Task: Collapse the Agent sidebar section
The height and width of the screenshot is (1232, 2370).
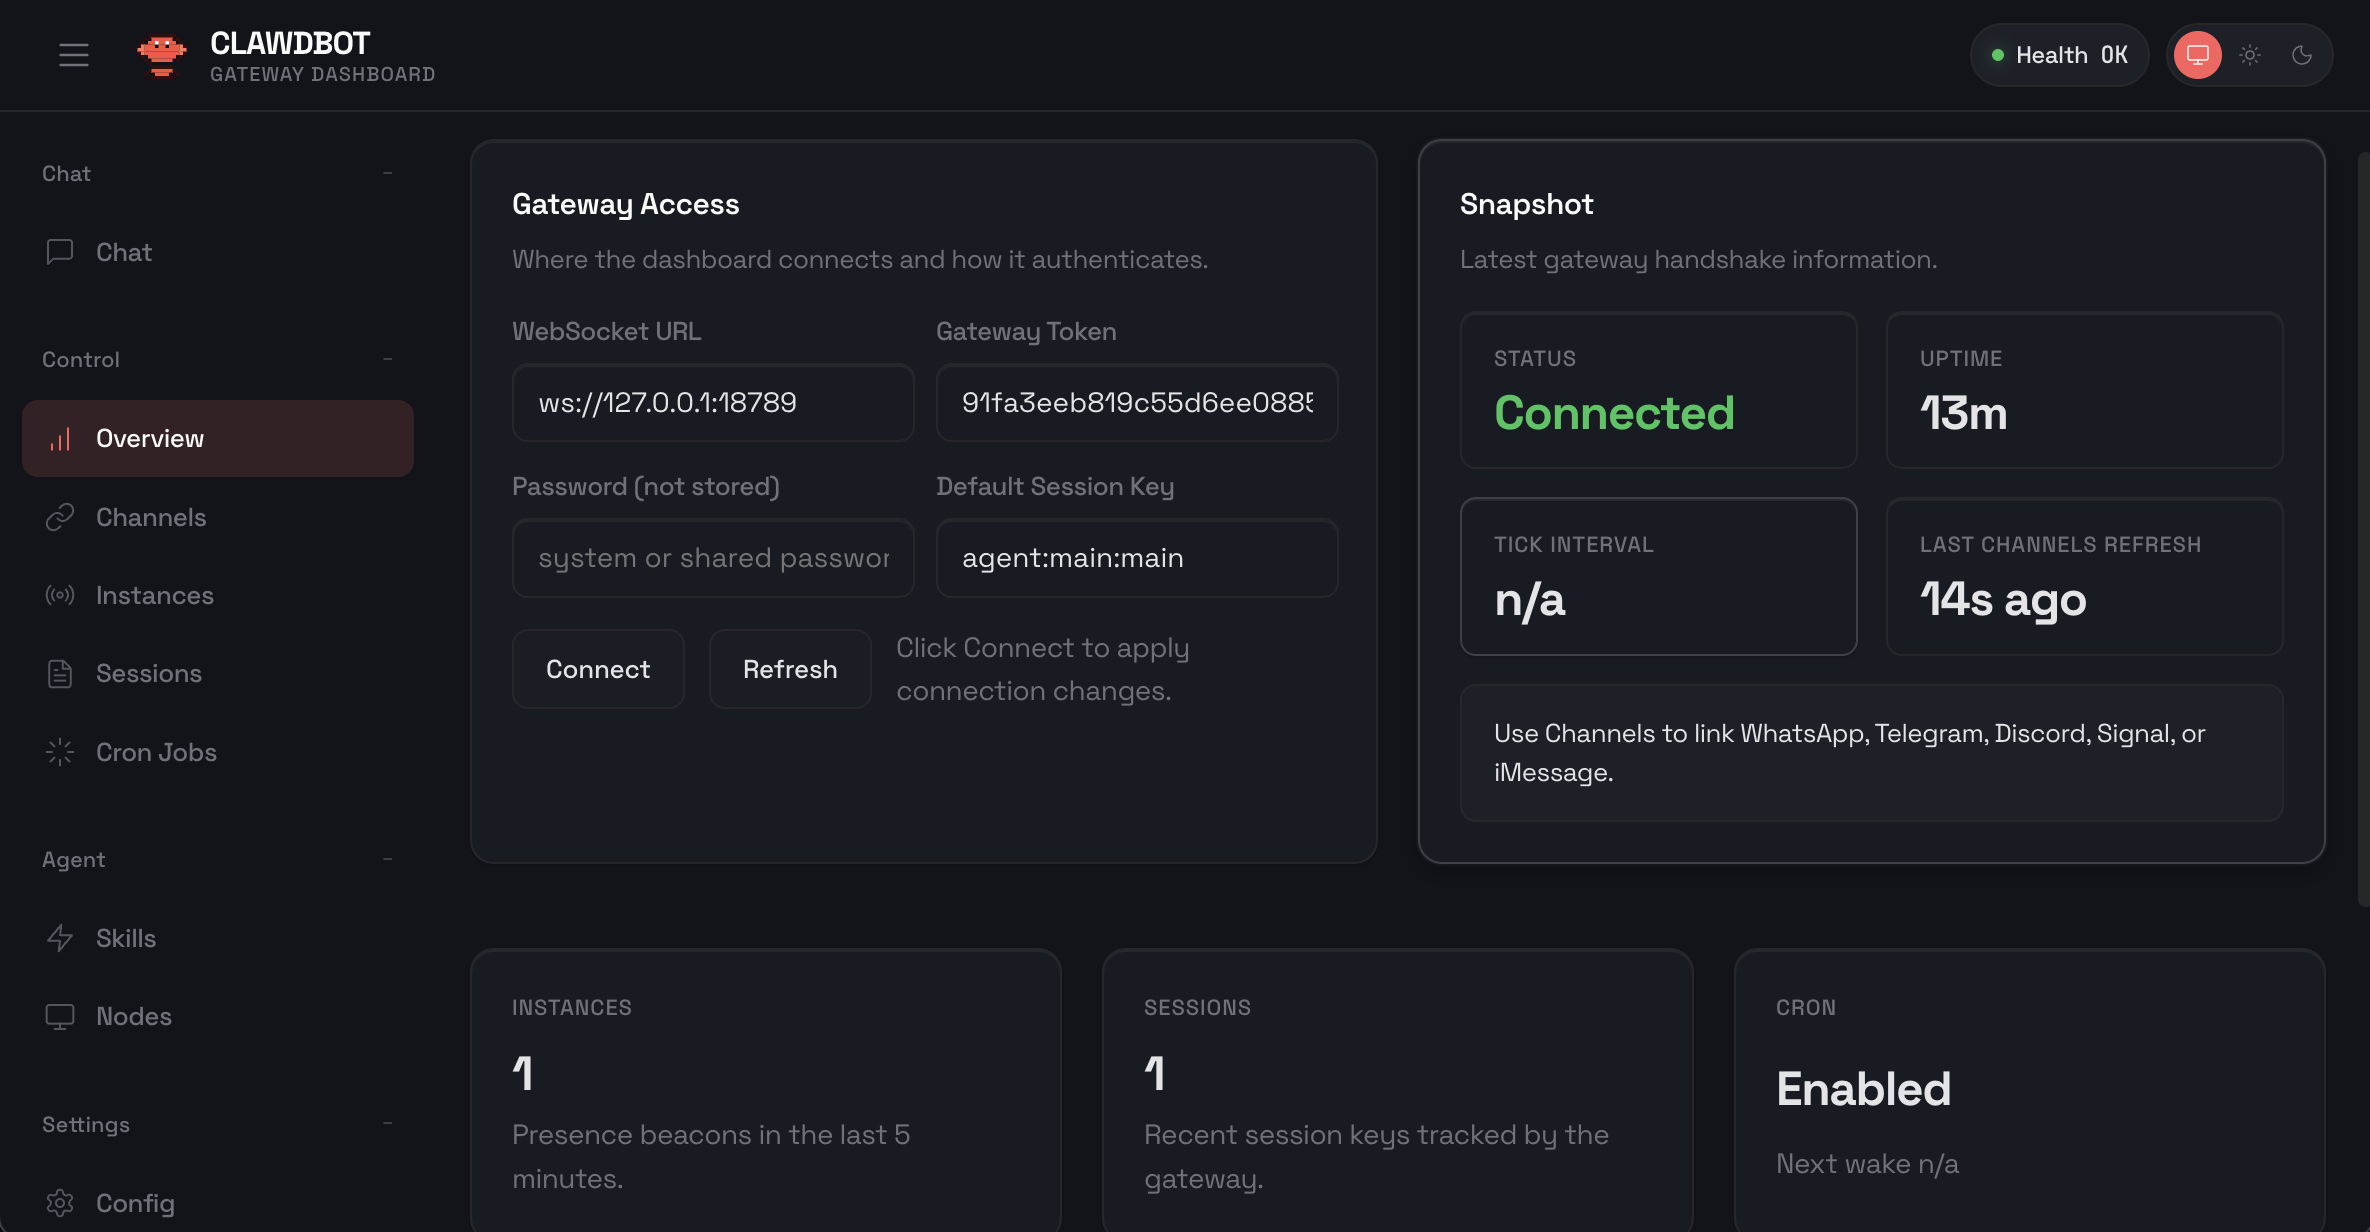Action: [388, 859]
